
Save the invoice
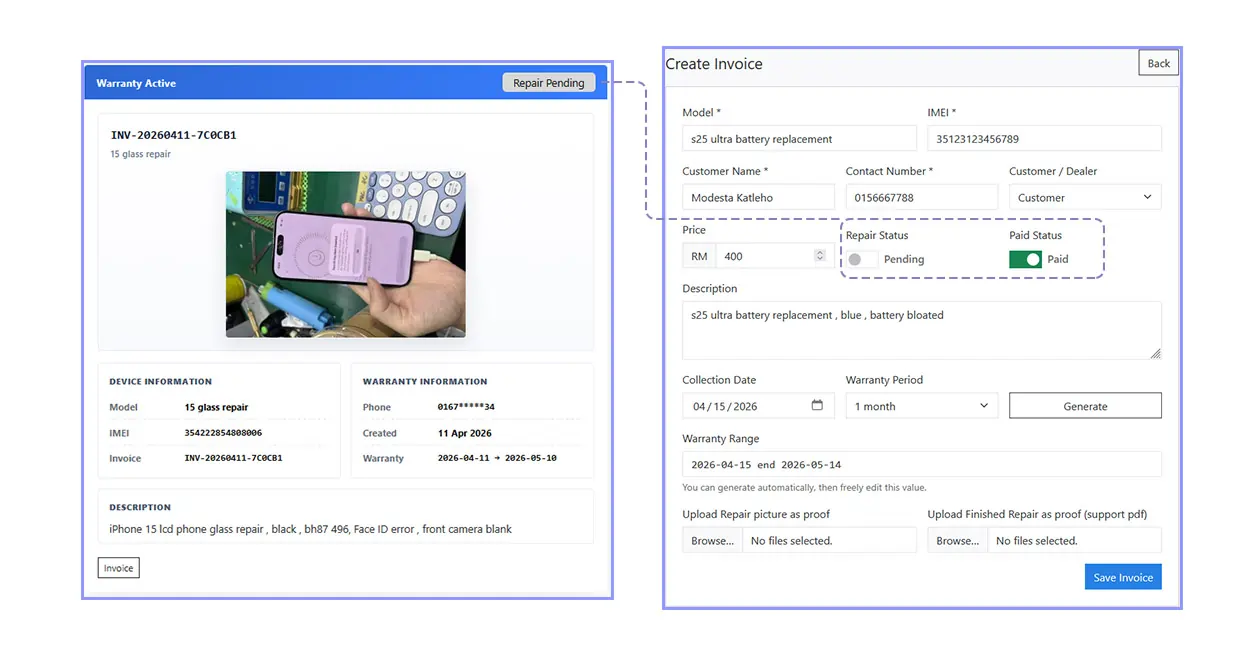1123,576
